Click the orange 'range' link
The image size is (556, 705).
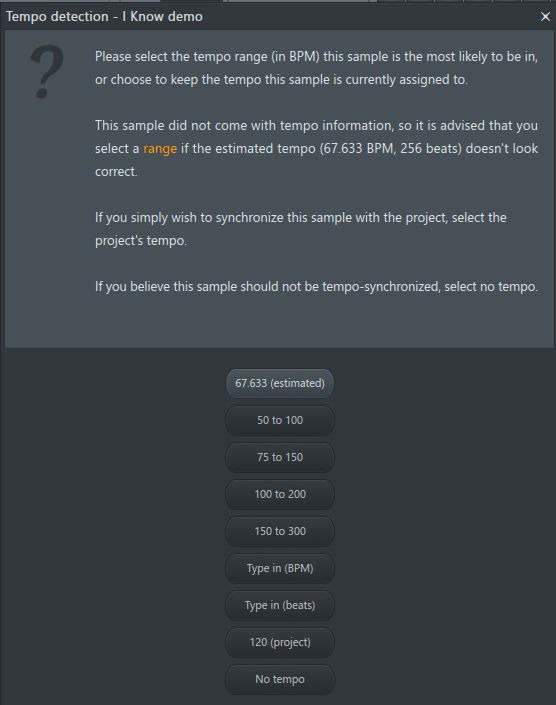[x=160, y=149]
